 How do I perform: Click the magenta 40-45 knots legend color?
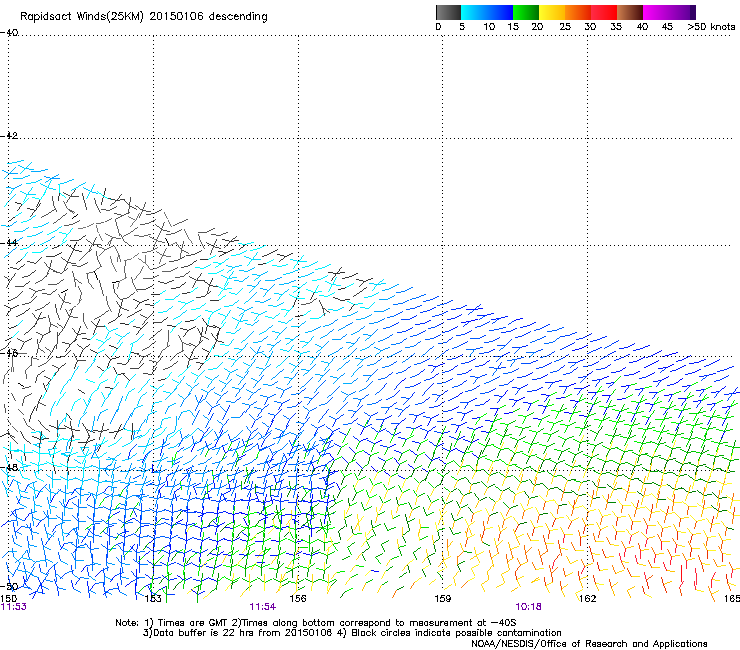point(656,12)
